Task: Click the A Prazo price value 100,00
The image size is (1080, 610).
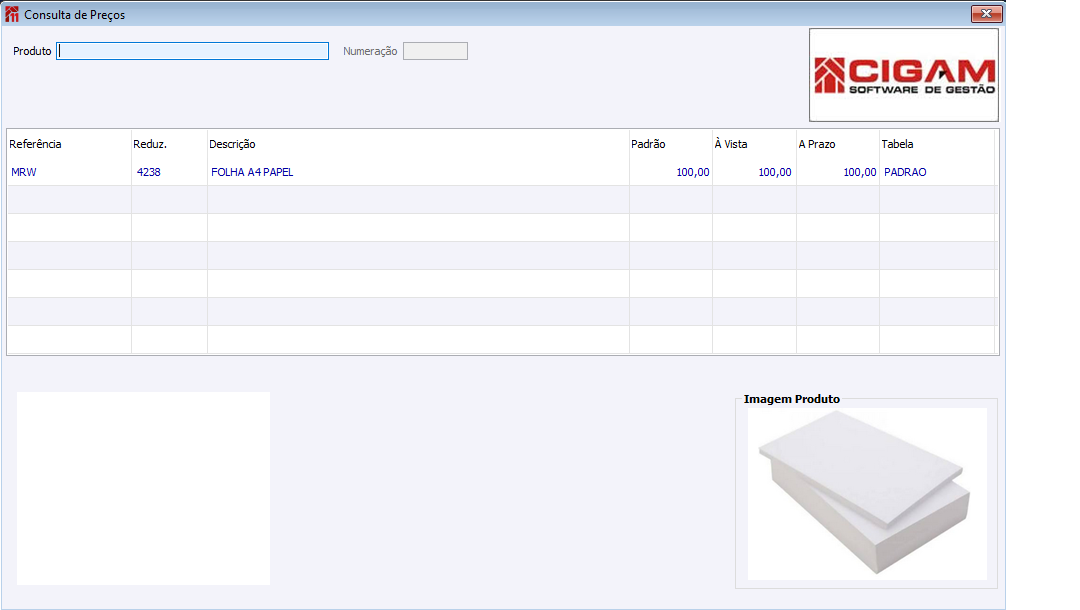Action: 860,172
